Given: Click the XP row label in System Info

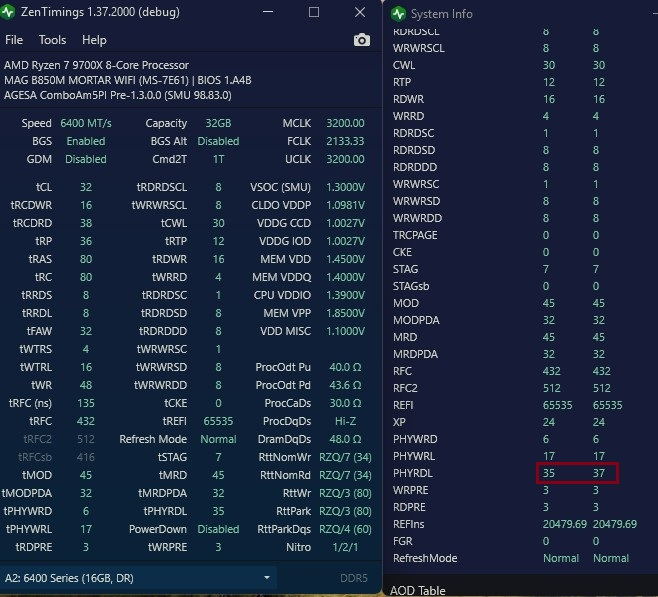Looking at the screenshot, I should 399,422.
